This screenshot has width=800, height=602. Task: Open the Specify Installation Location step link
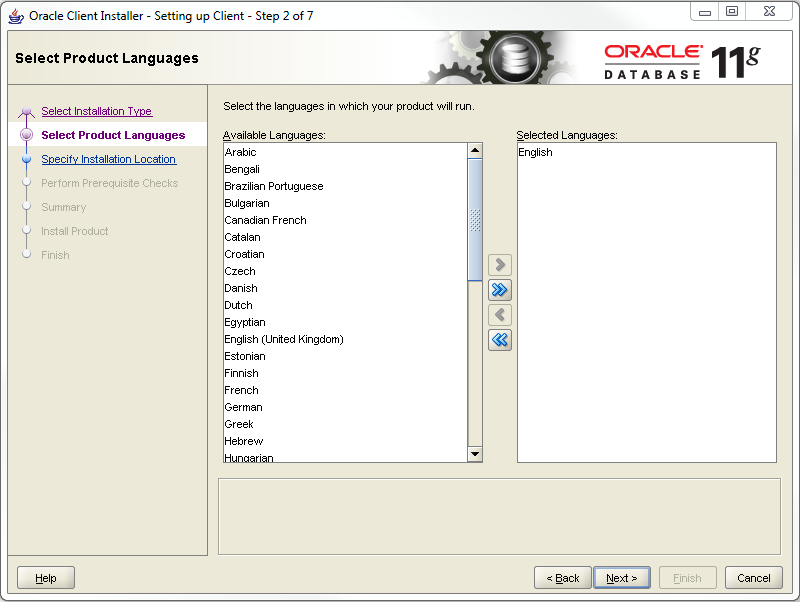point(109,159)
